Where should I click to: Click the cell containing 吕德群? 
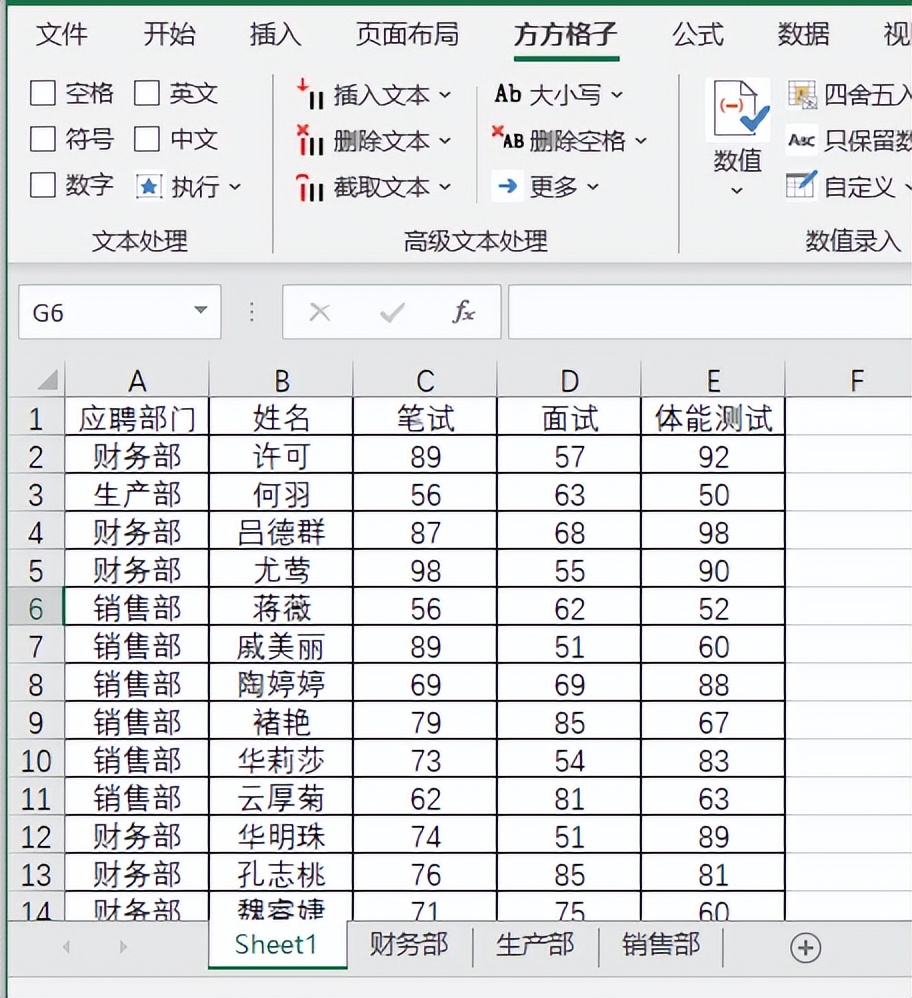pyautogui.click(x=281, y=531)
